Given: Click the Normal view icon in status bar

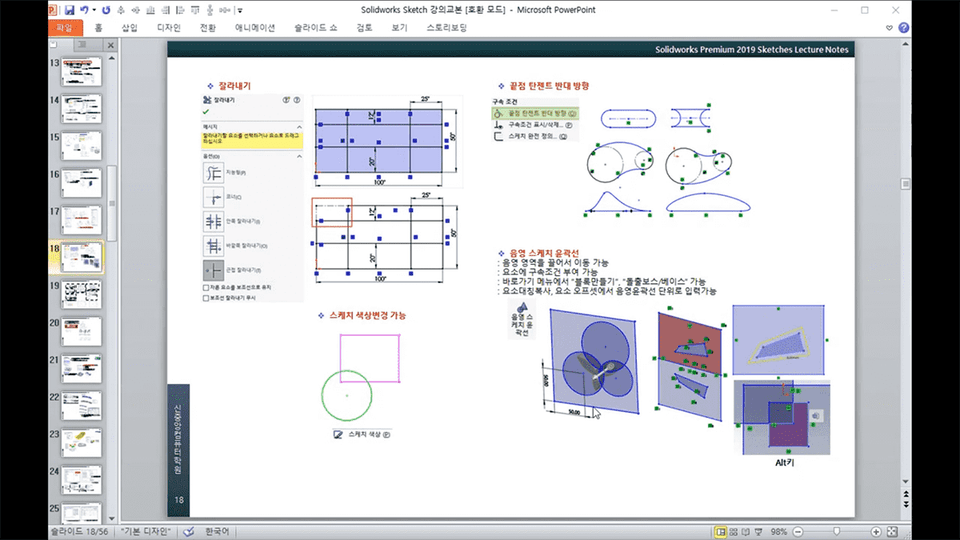Looking at the screenshot, I should point(721,532).
